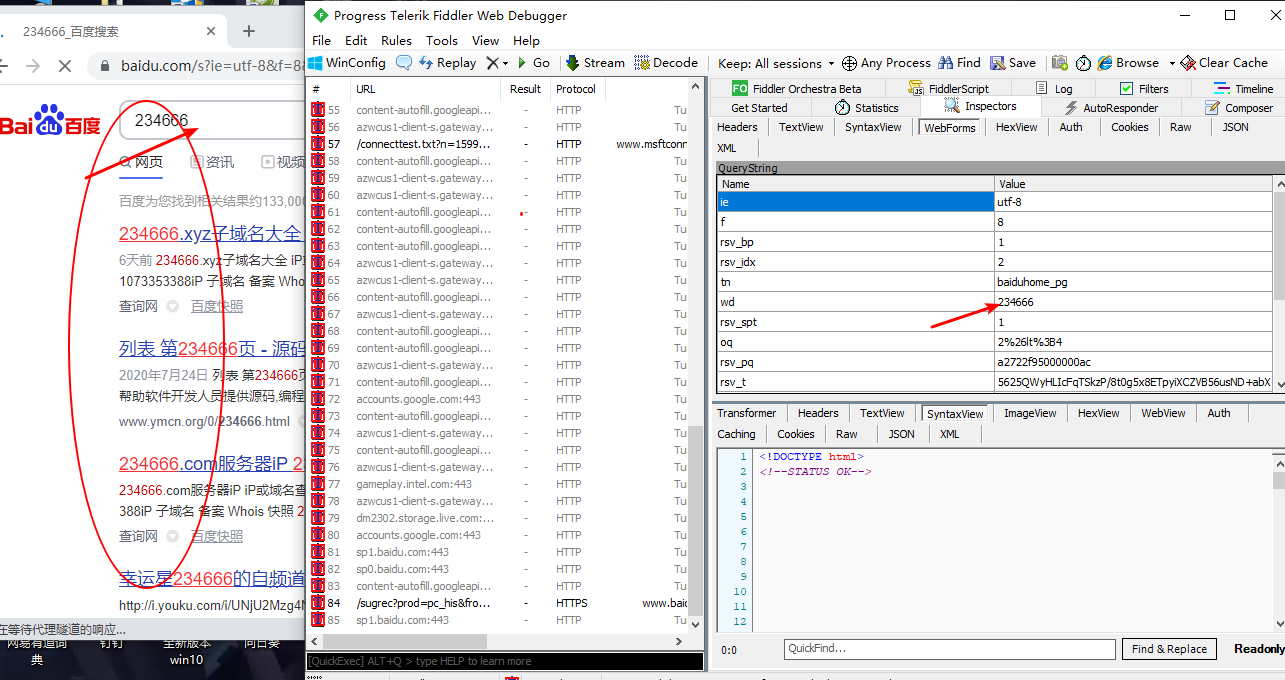Viewport: 1285px width, 680px height.
Task: Select session 77 gameplay.intel.com:443
Action: (x=498, y=484)
